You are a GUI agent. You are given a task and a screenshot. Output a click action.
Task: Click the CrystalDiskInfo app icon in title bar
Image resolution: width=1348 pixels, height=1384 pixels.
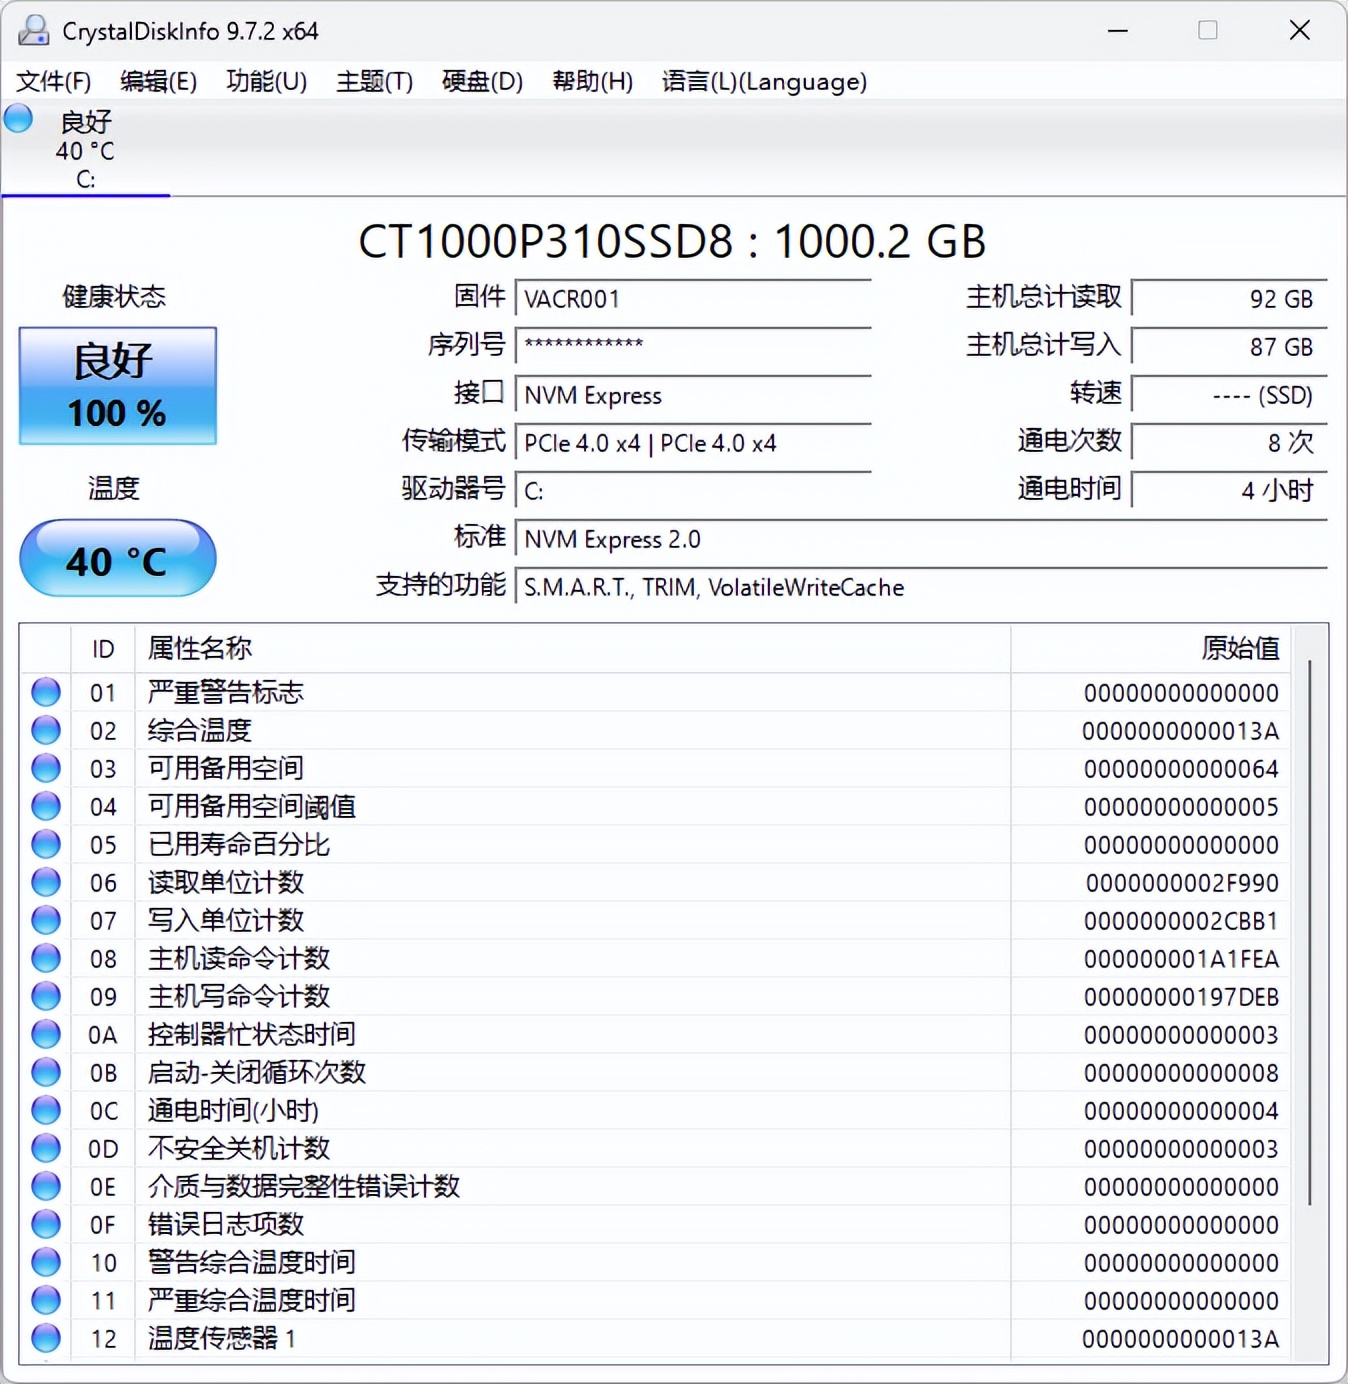coord(33,31)
